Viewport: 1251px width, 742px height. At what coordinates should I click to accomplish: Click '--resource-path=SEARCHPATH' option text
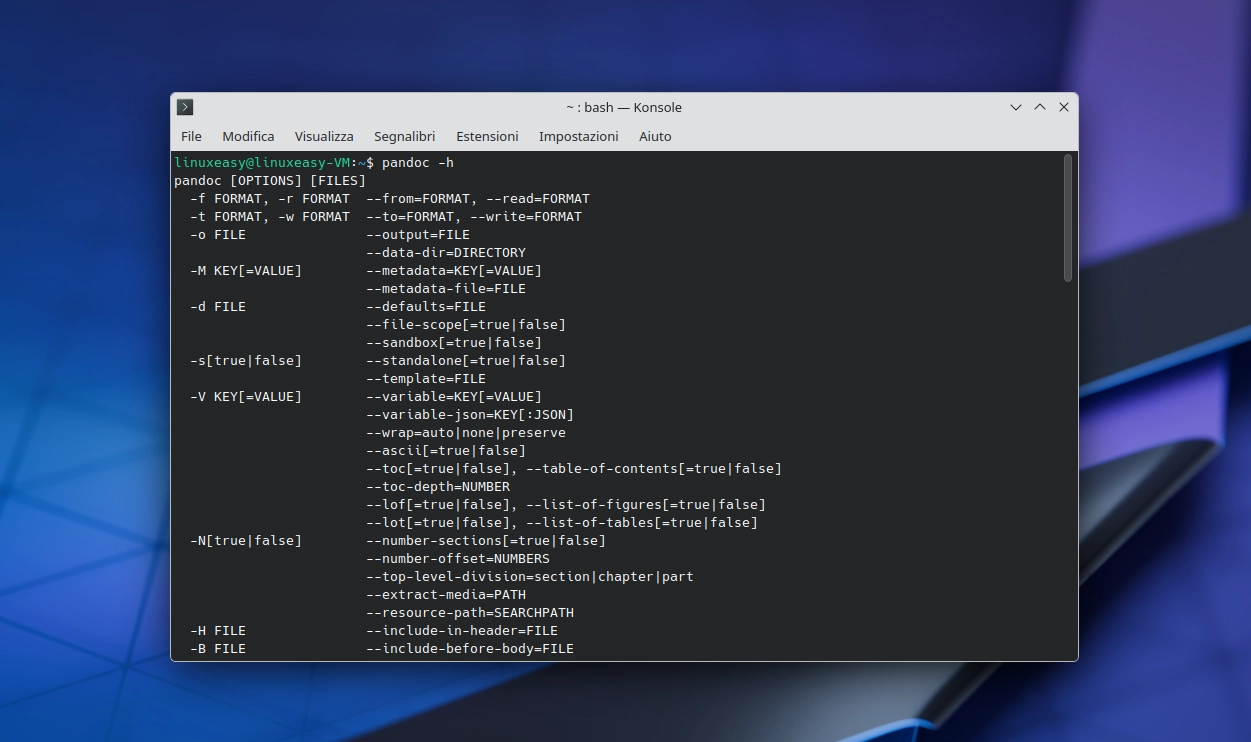tap(470, 612)
